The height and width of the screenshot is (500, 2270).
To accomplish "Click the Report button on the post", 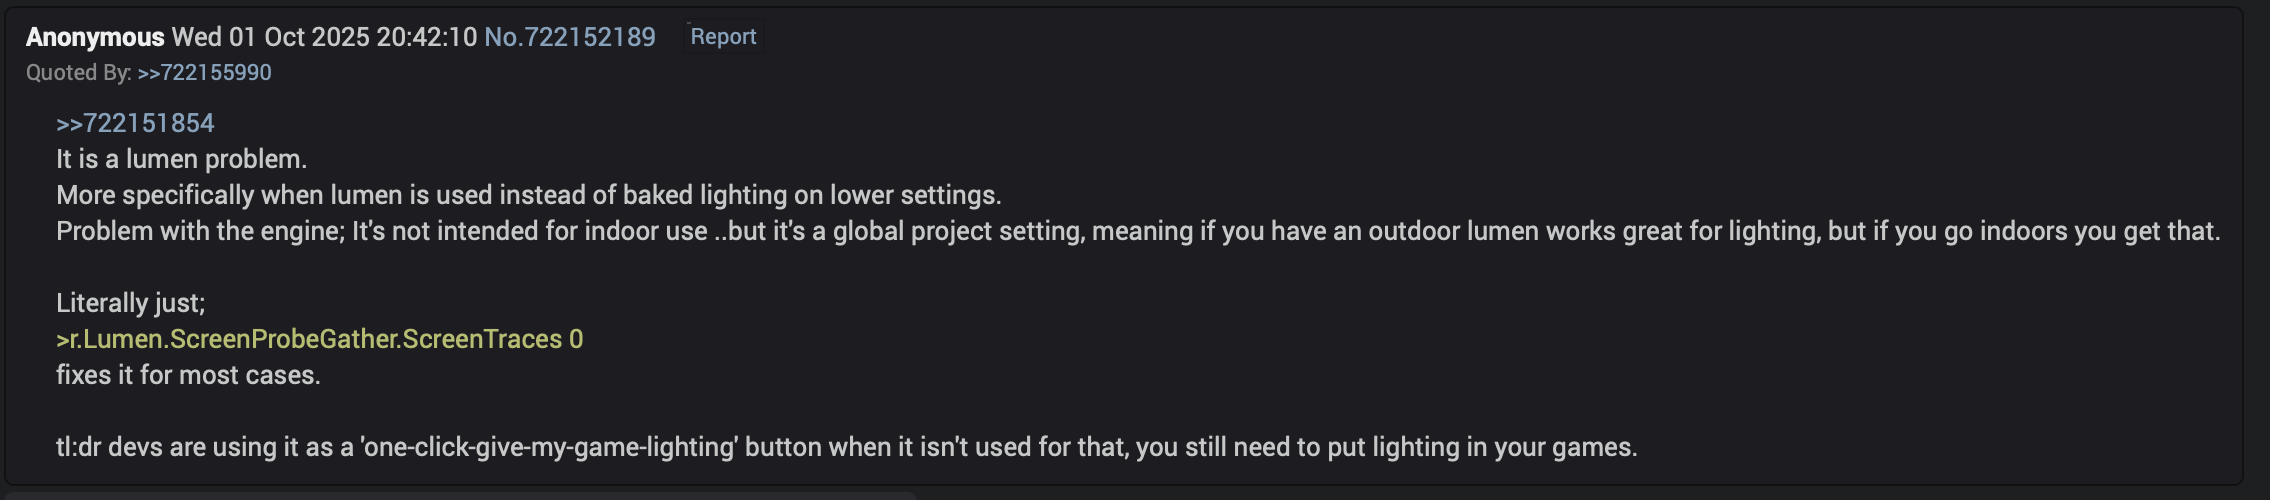I will (723, 37).
